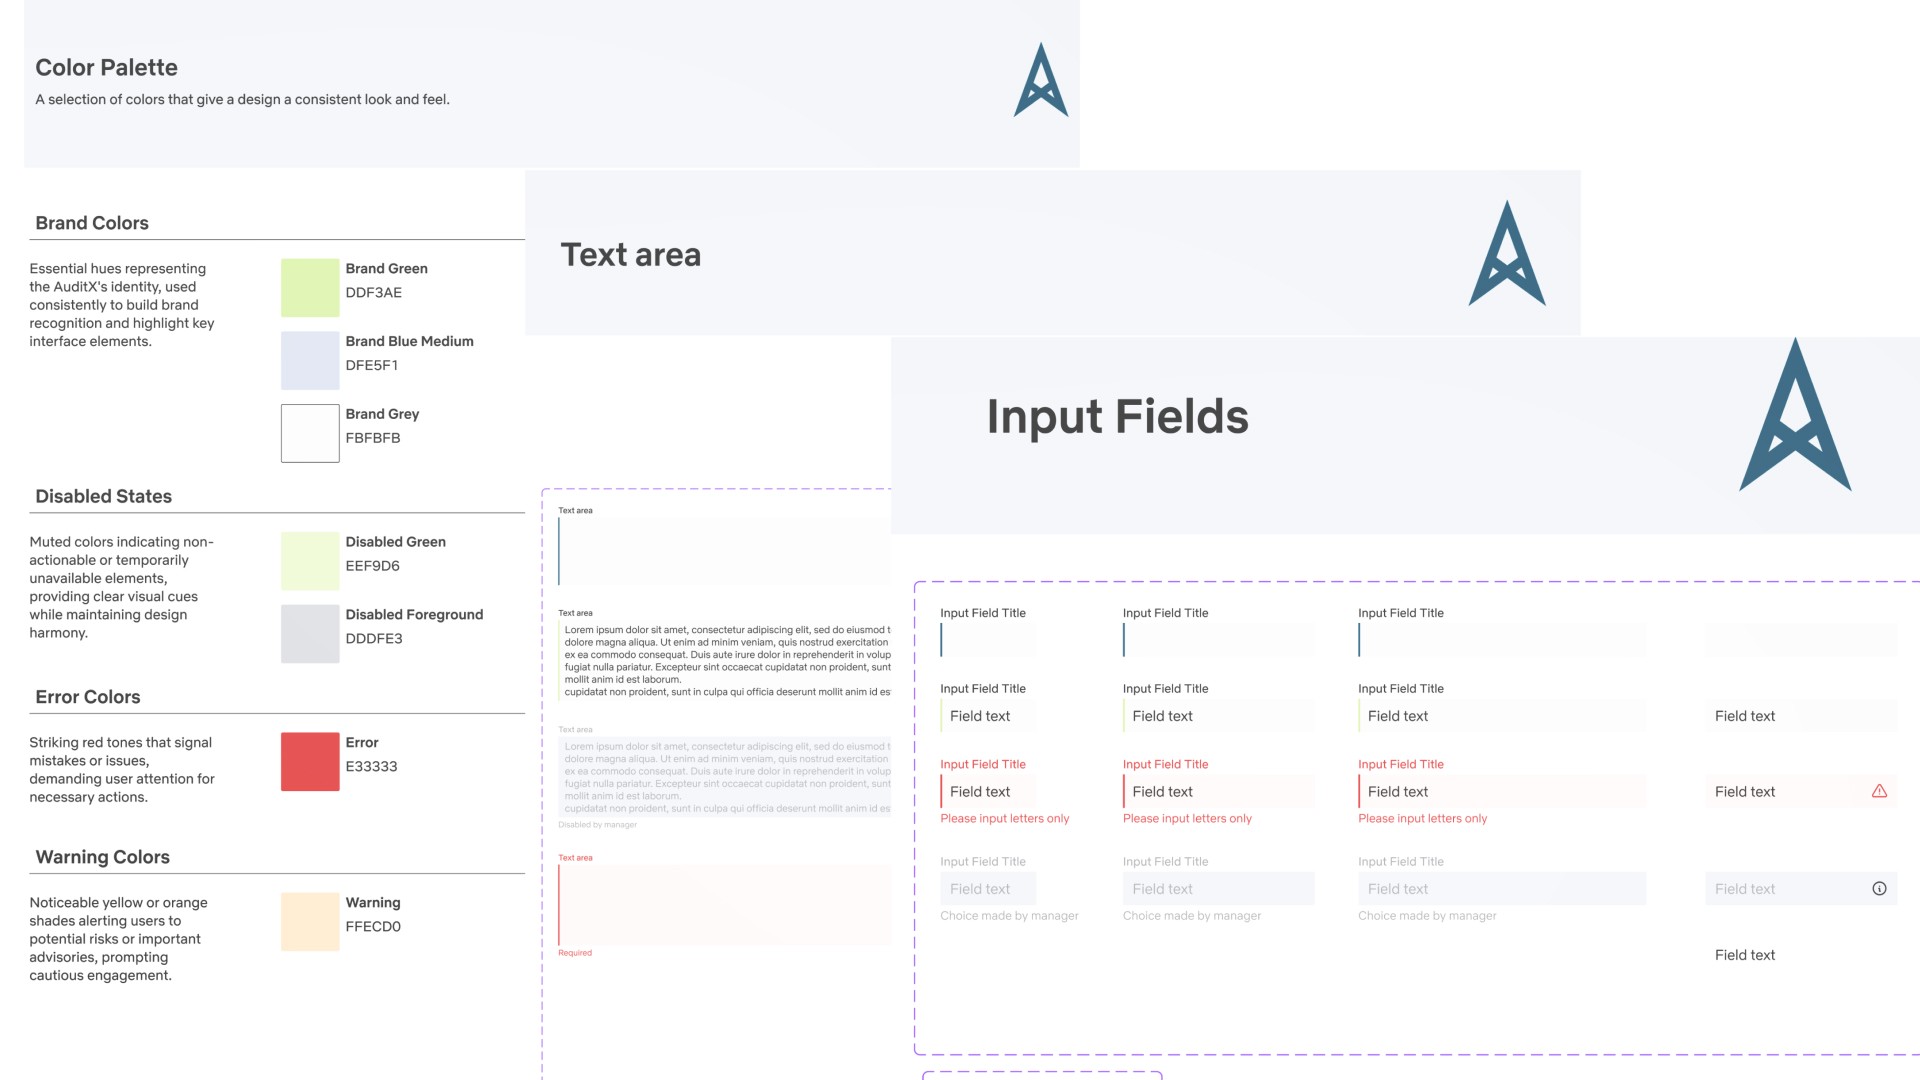
Task: Click the empty text area at the top
Action: point(724,551)
